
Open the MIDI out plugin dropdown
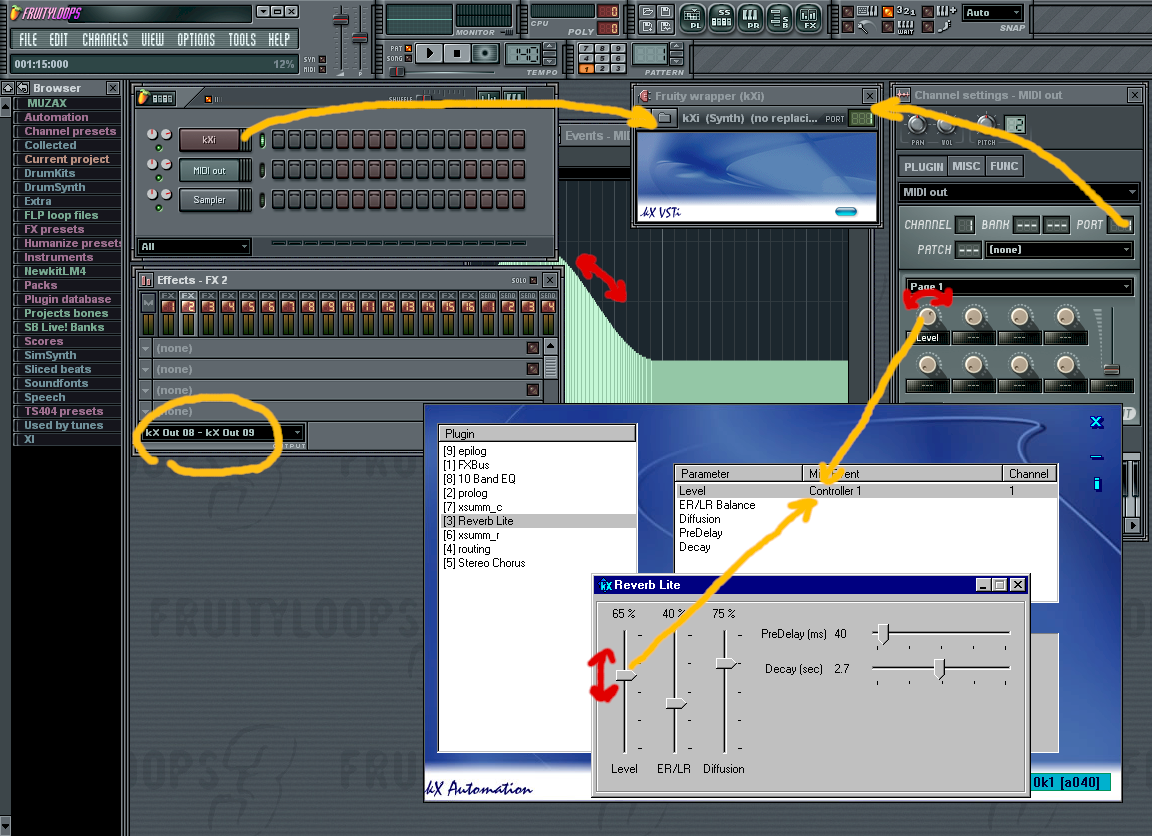tap(1019, 192)
